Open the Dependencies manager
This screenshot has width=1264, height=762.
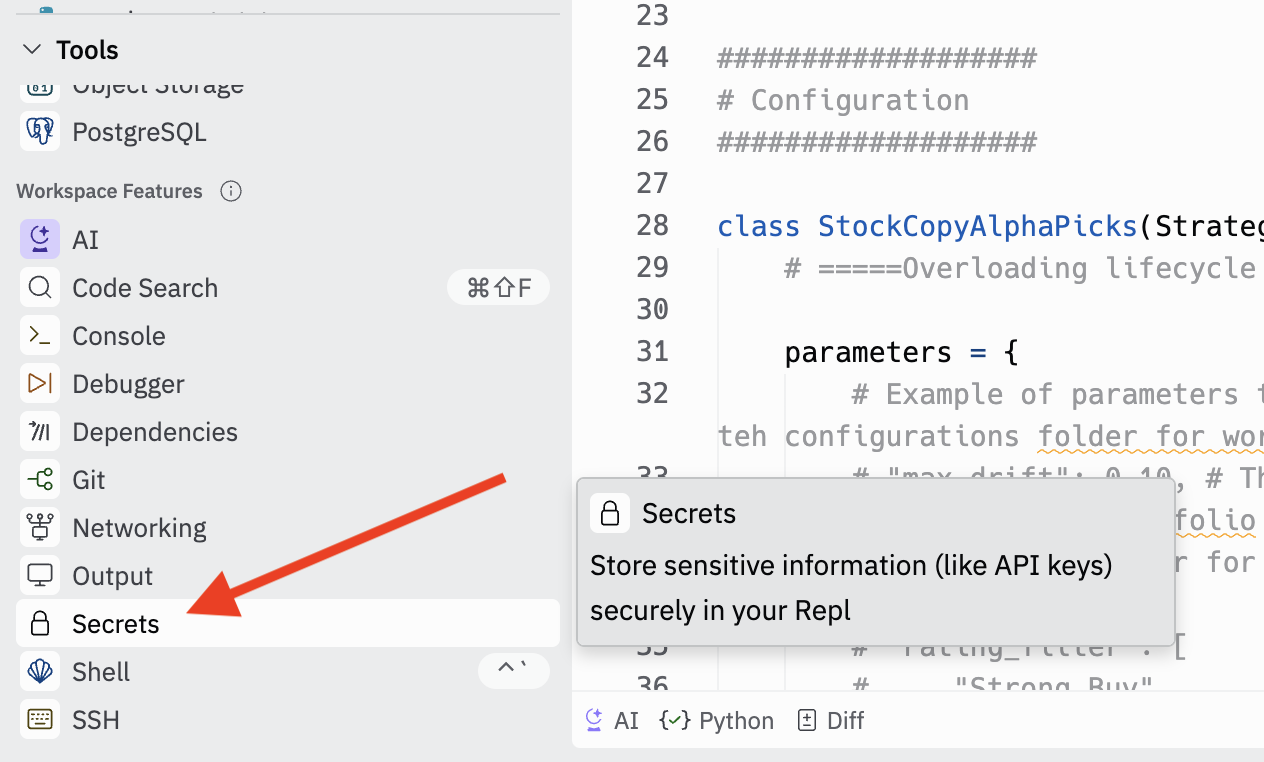point(154,432)
